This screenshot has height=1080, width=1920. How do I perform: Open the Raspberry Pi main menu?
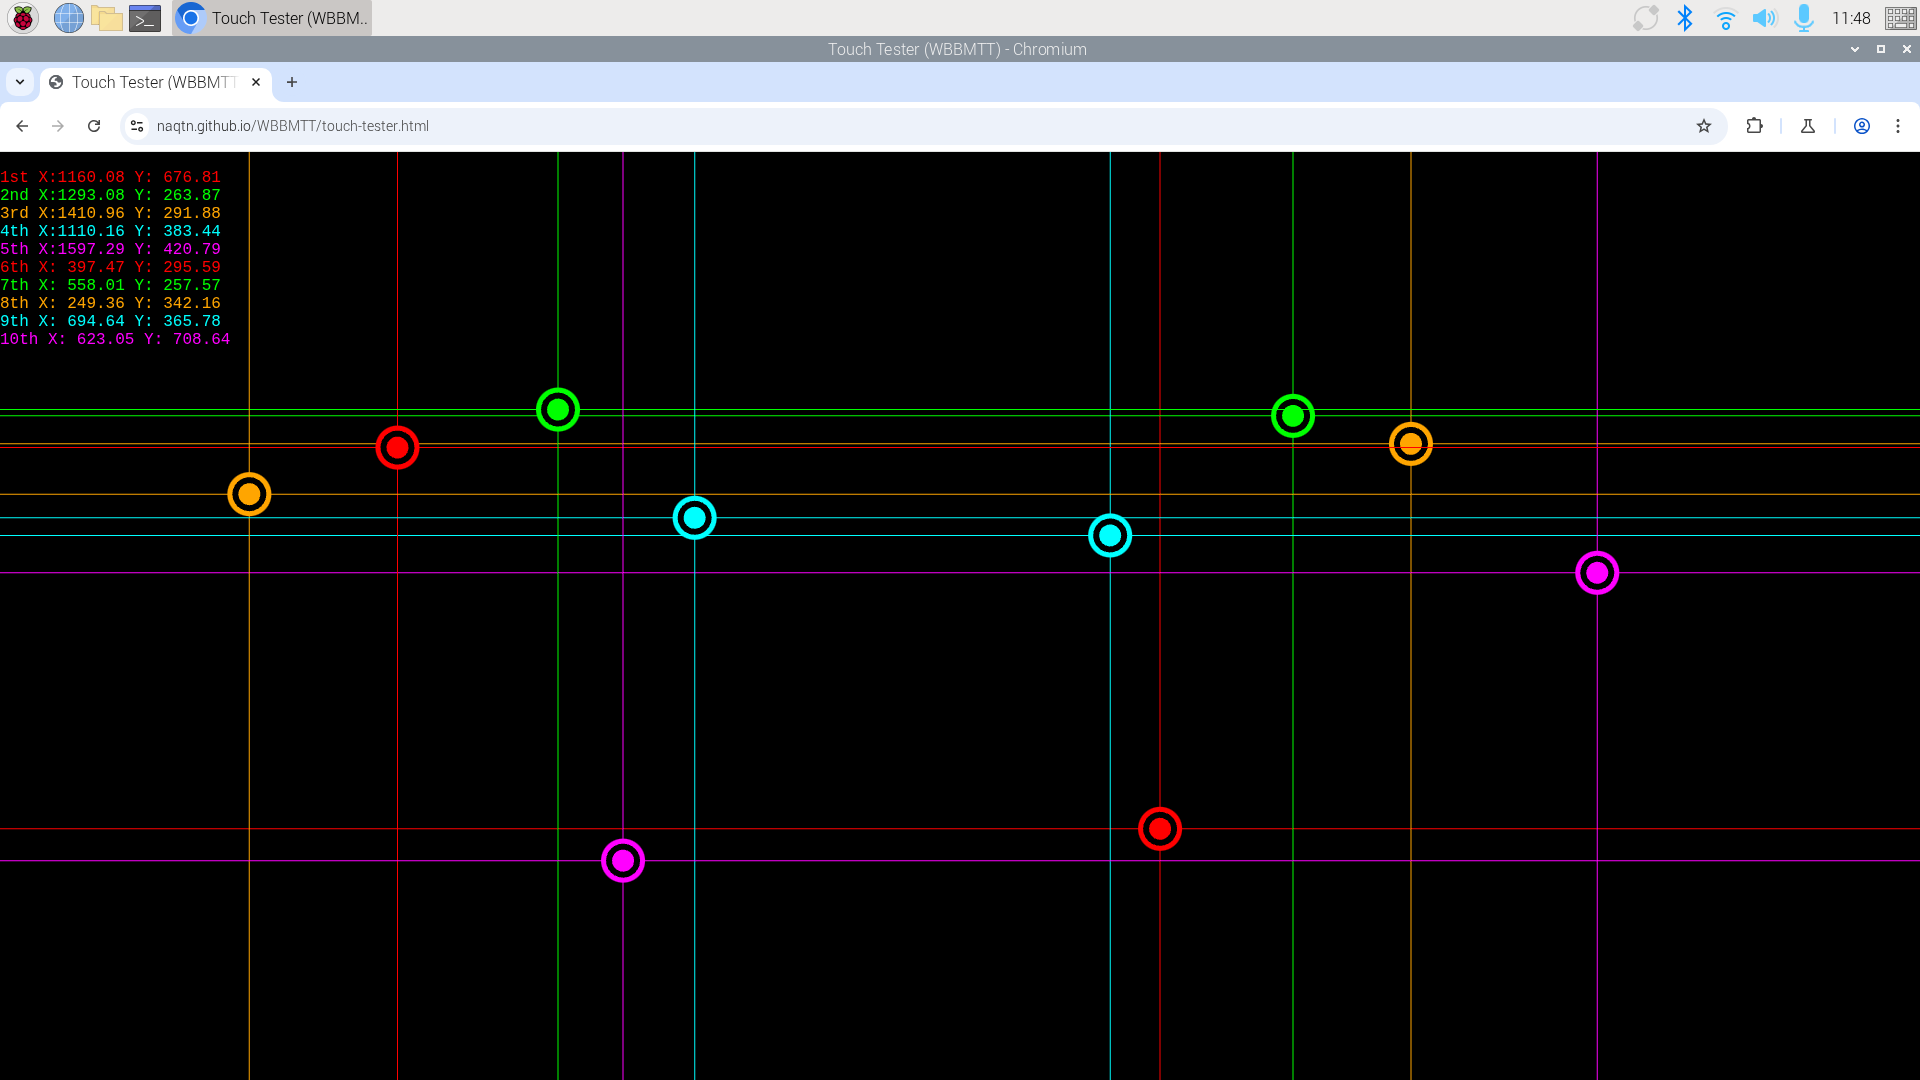pos(23,18)
